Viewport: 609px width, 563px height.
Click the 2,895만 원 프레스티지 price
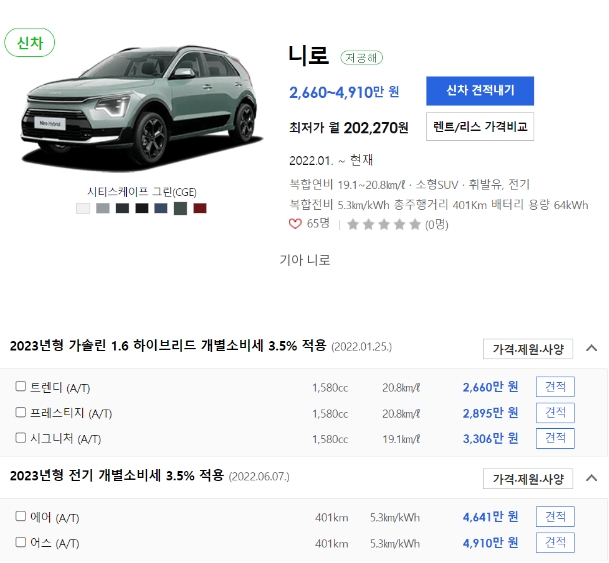pos(491,413)
